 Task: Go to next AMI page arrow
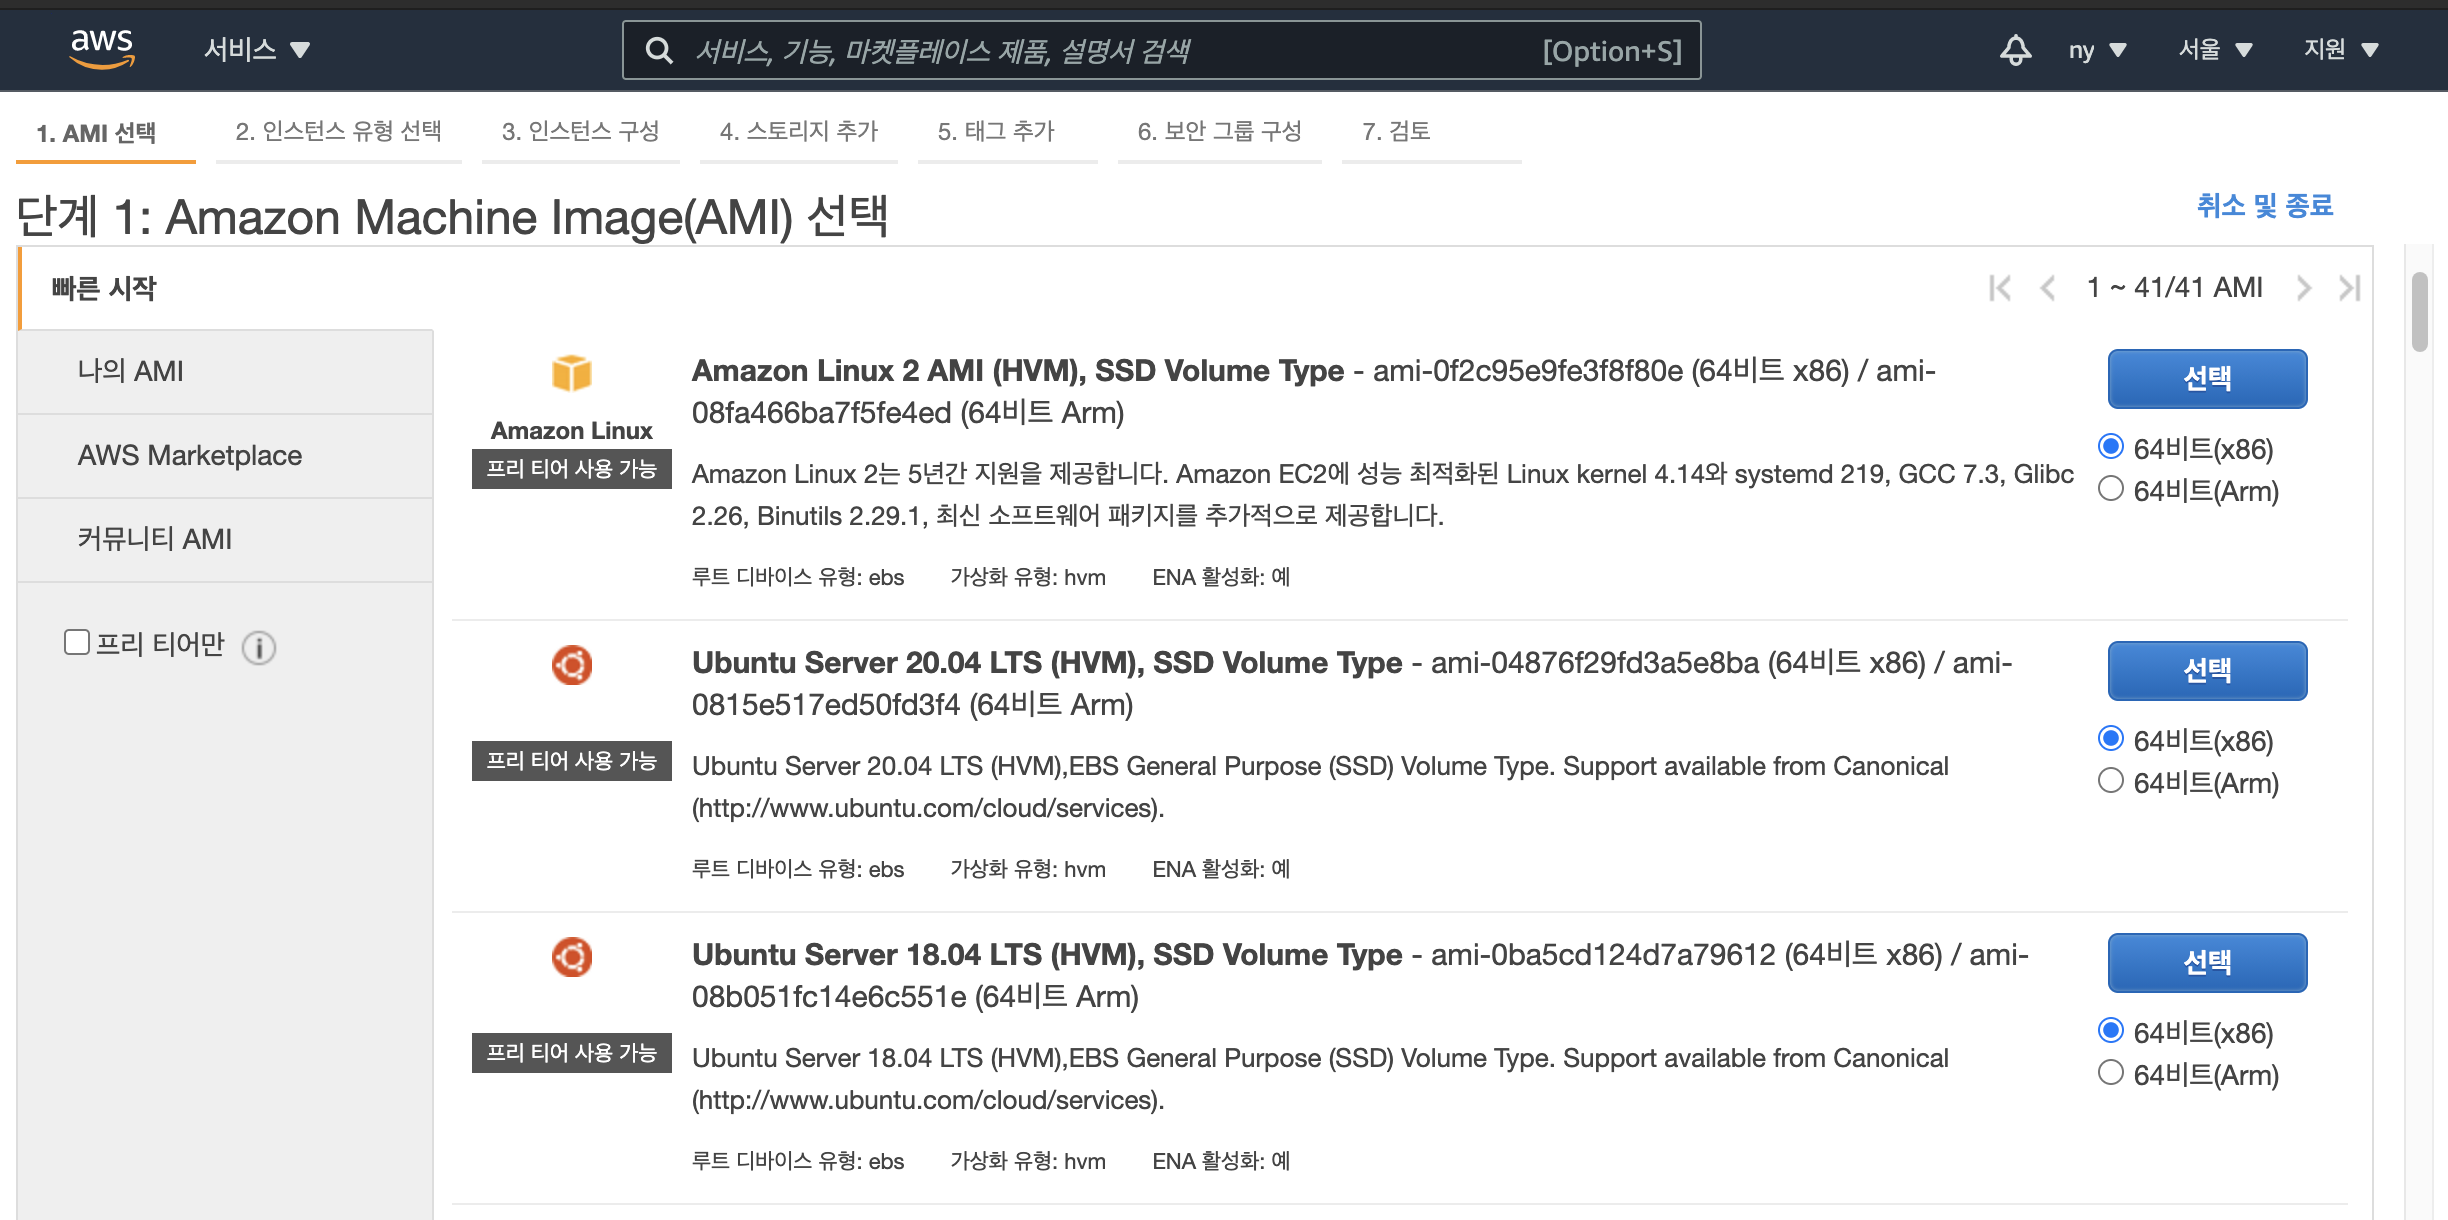[2304, 288]
